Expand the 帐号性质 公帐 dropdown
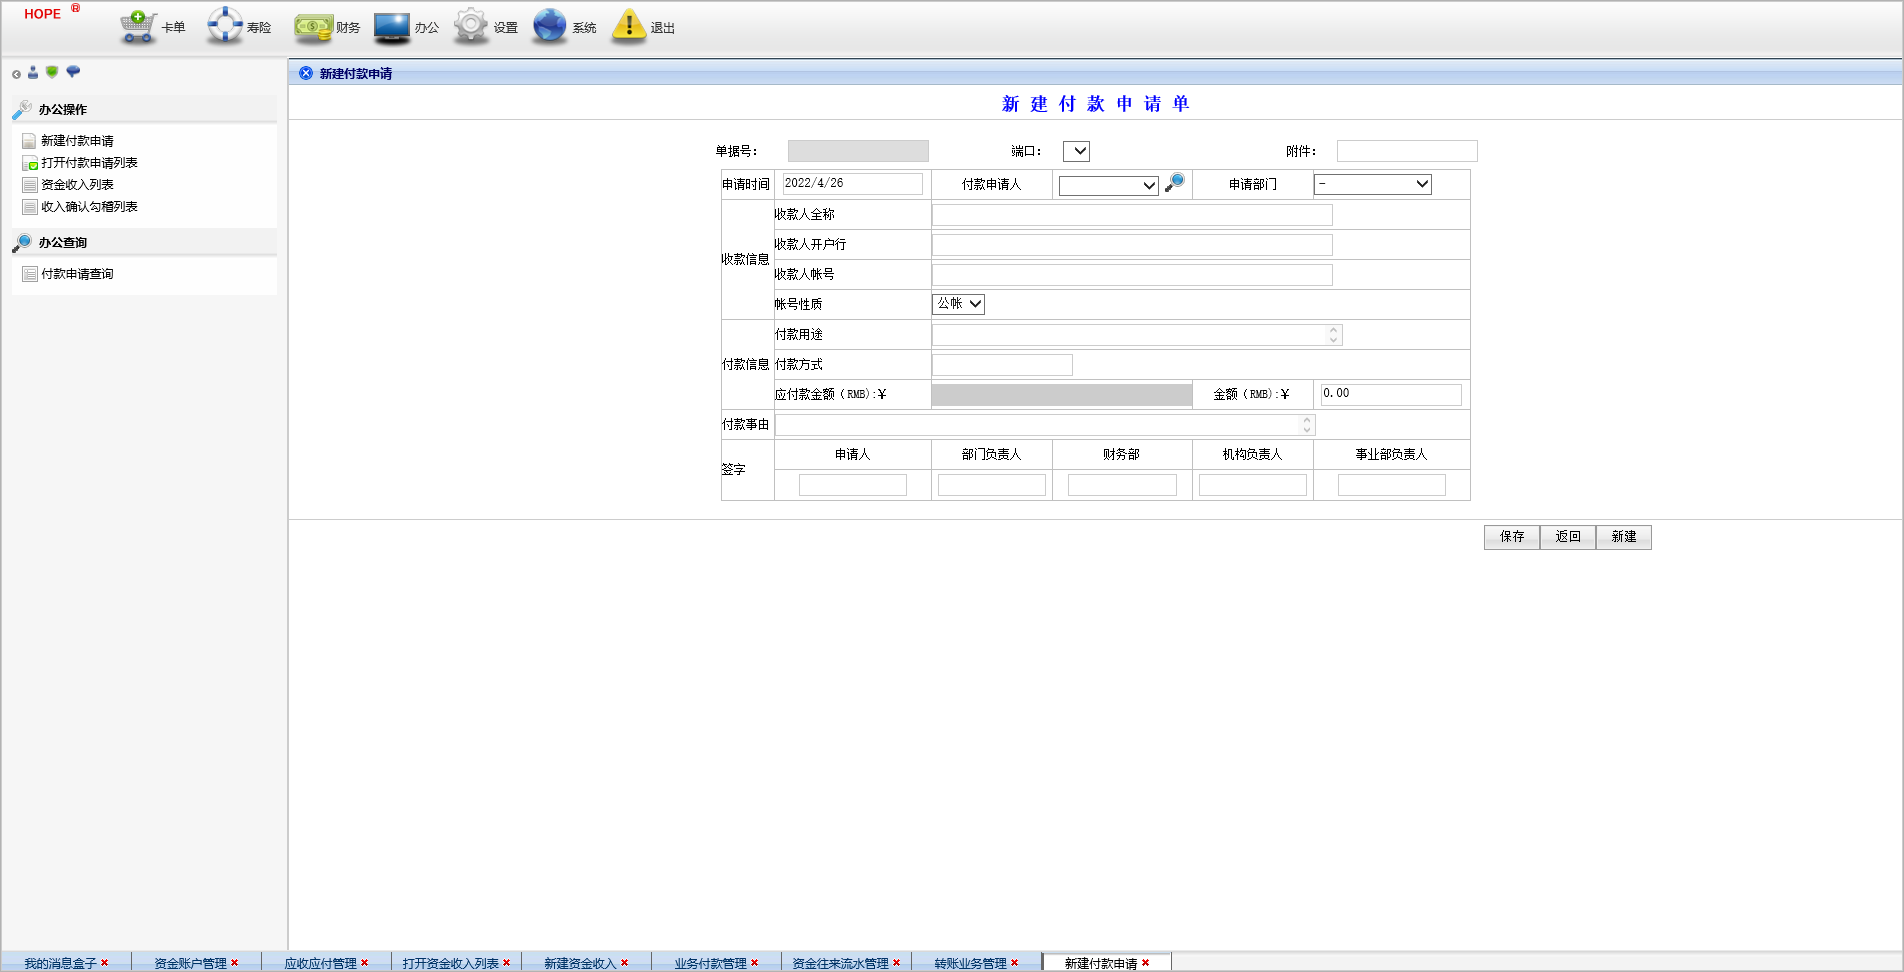The image size is (1904, 972). (958, 304)
